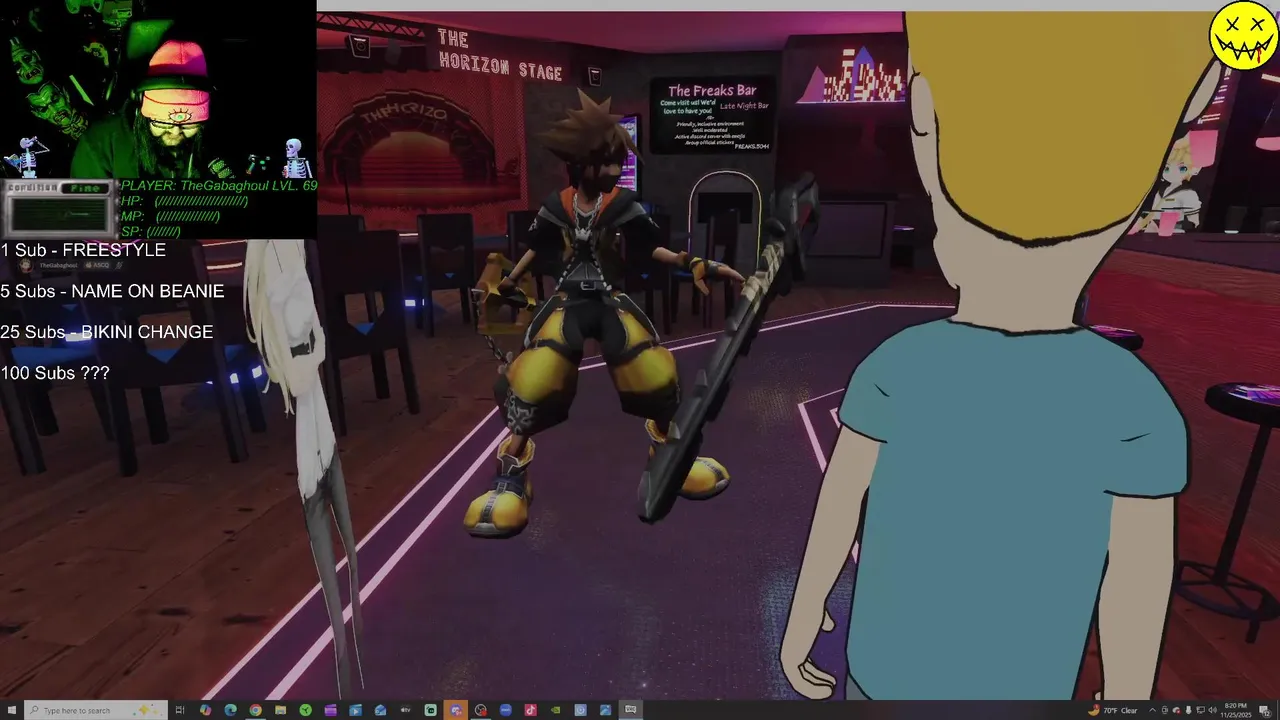Open the clock showing 8:20 PM
The width and height of the screenshot is (1280, 720).
(1236, 710)
